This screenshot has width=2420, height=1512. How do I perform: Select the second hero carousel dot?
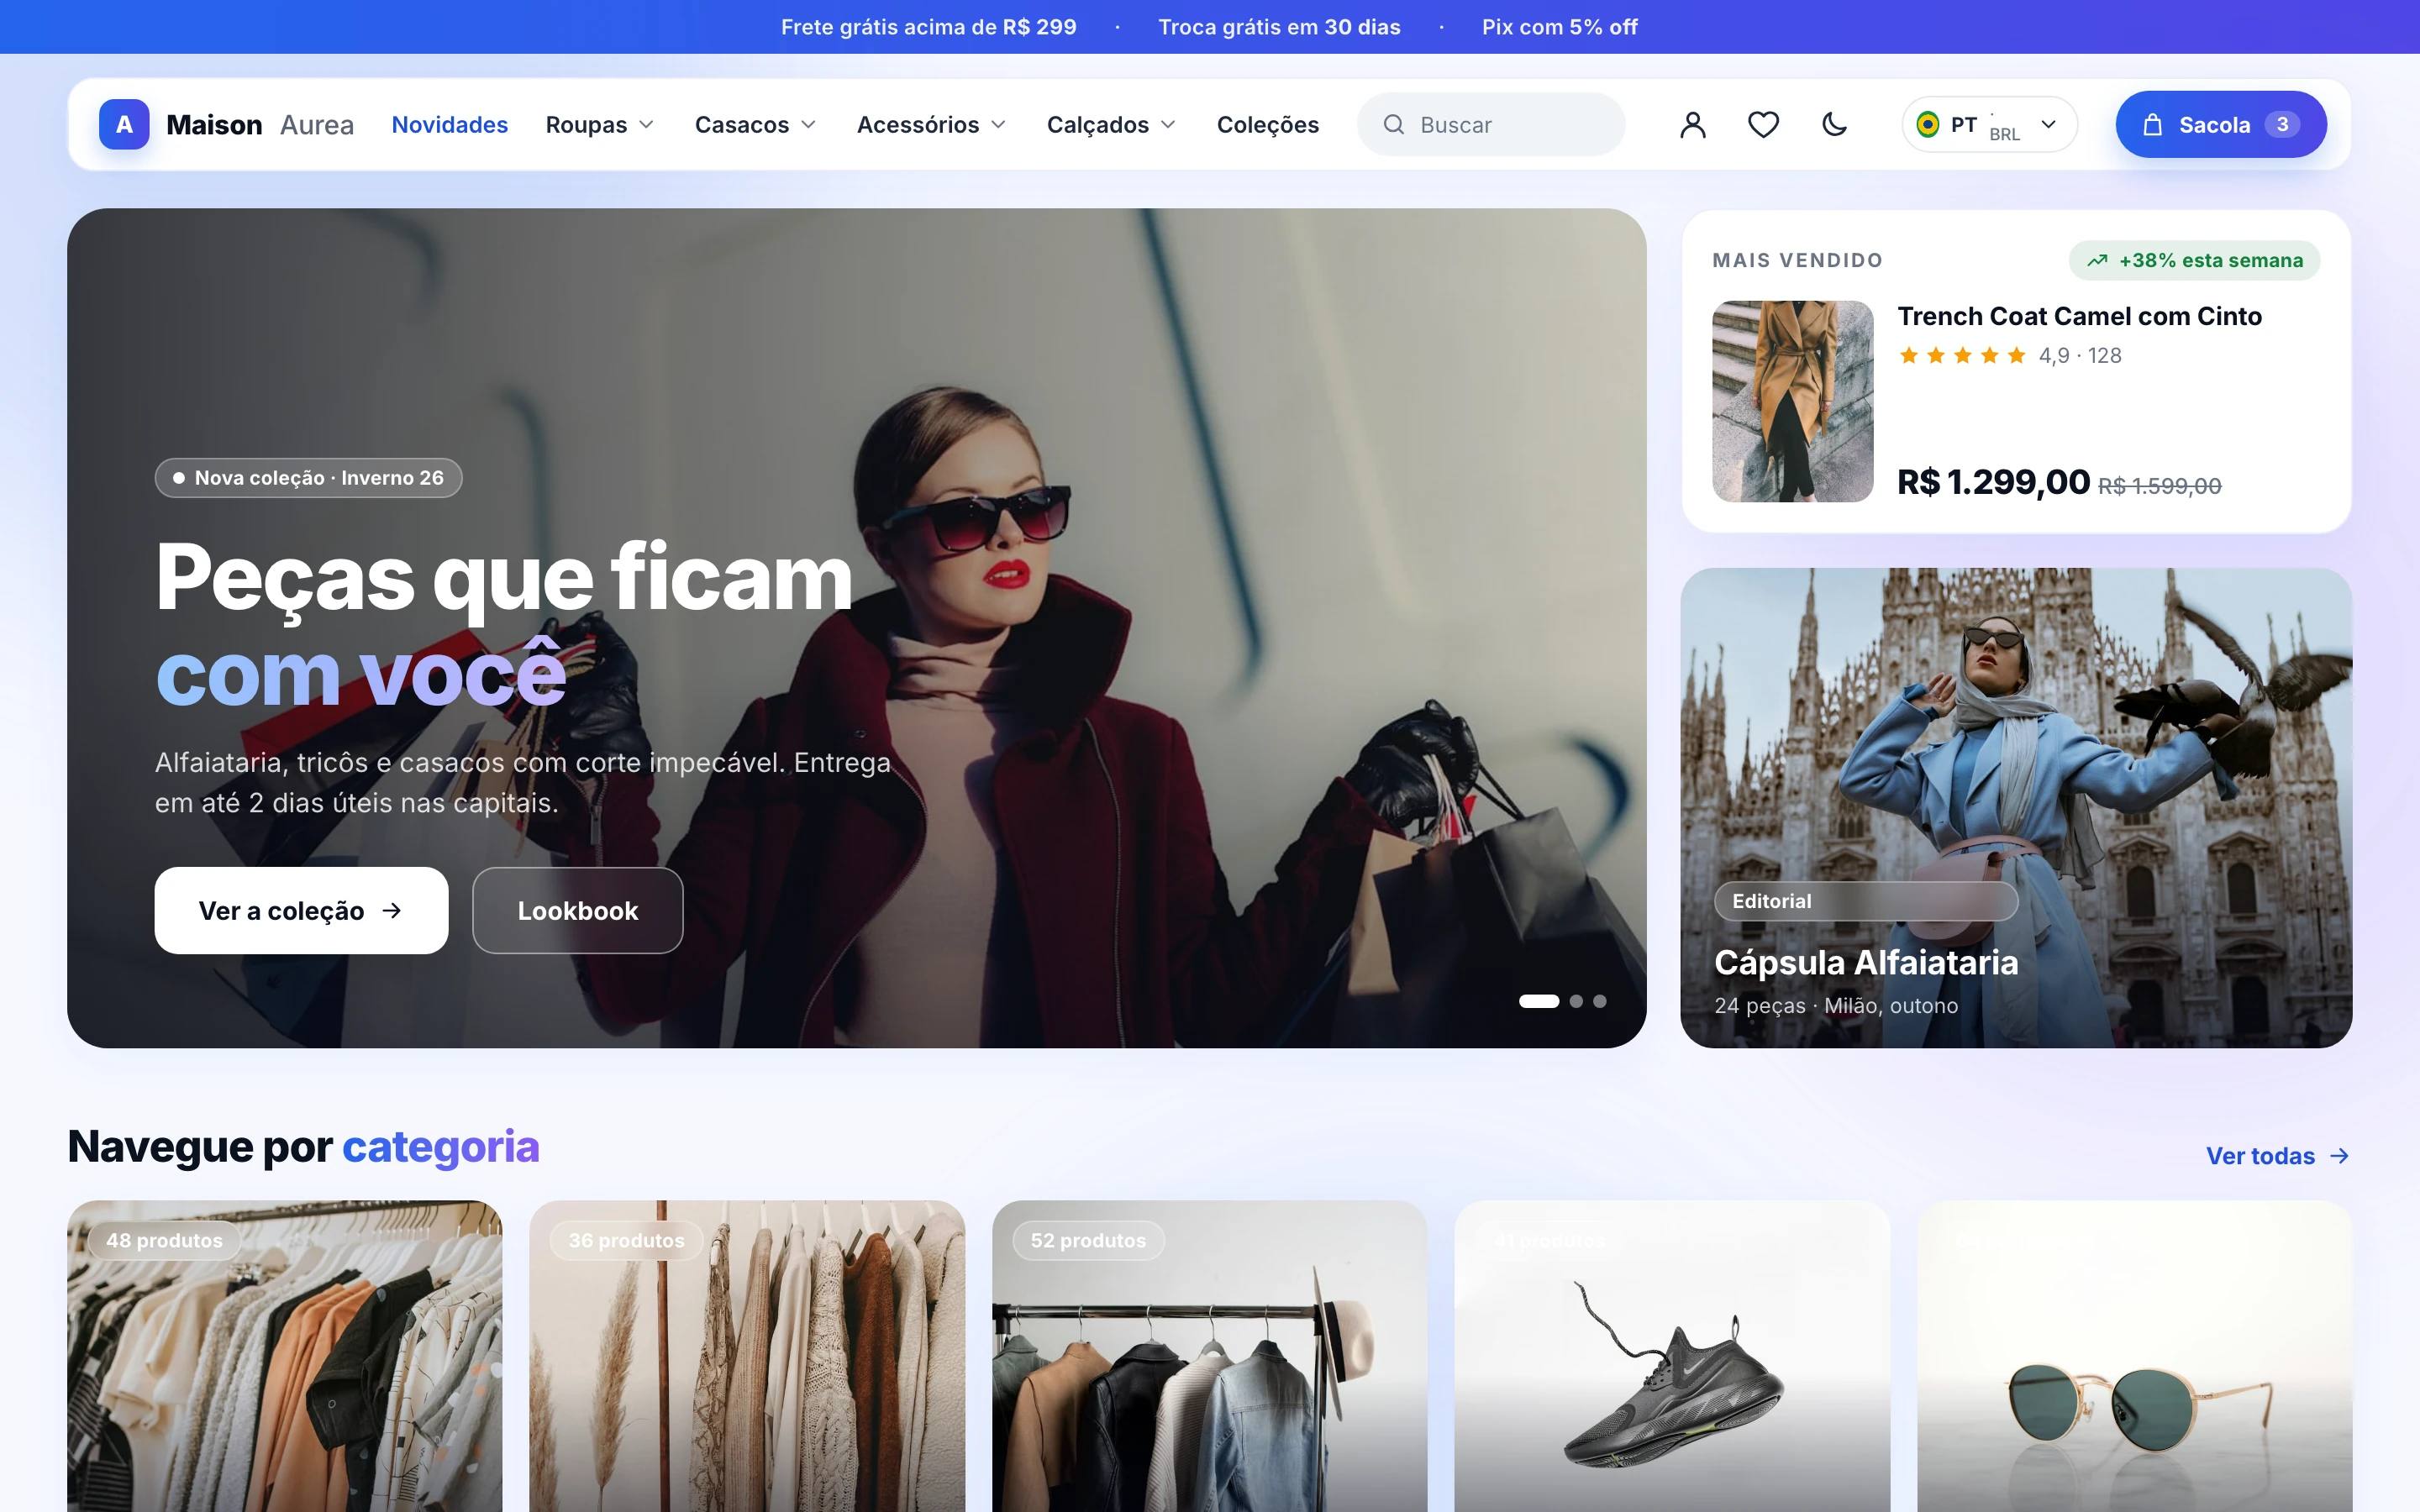tap(1576, 1001)
